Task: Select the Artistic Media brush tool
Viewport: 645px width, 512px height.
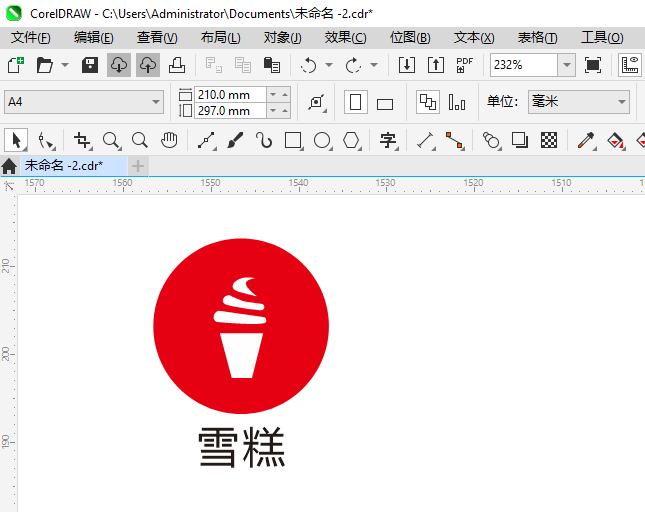Action: 235,140
